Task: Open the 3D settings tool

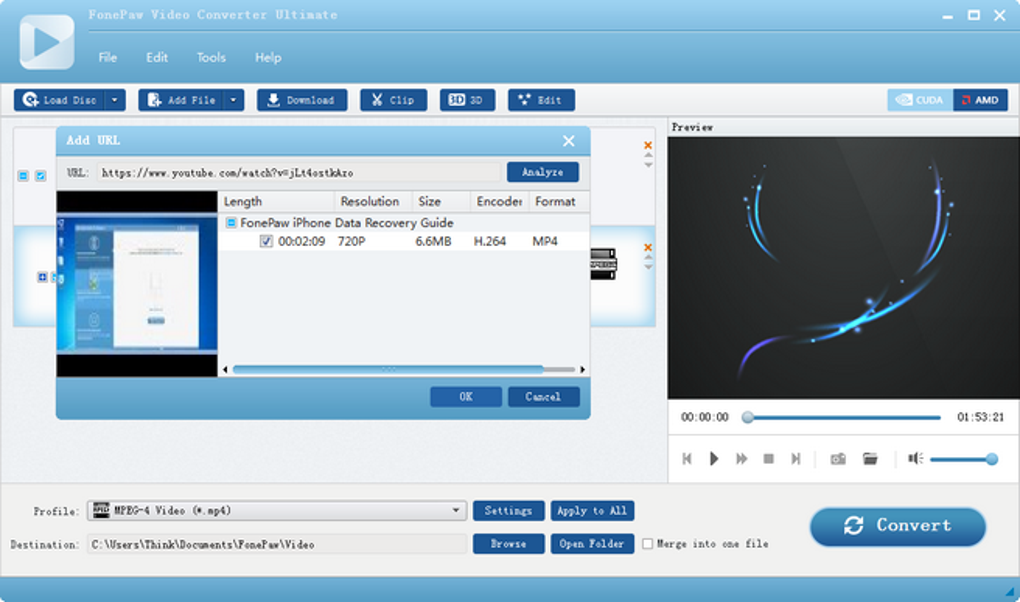Action: pyautogui.click(x=467, y=100)
